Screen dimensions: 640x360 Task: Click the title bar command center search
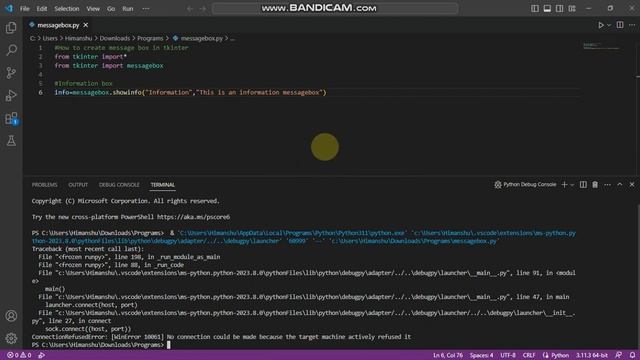[x=335, y=9]
